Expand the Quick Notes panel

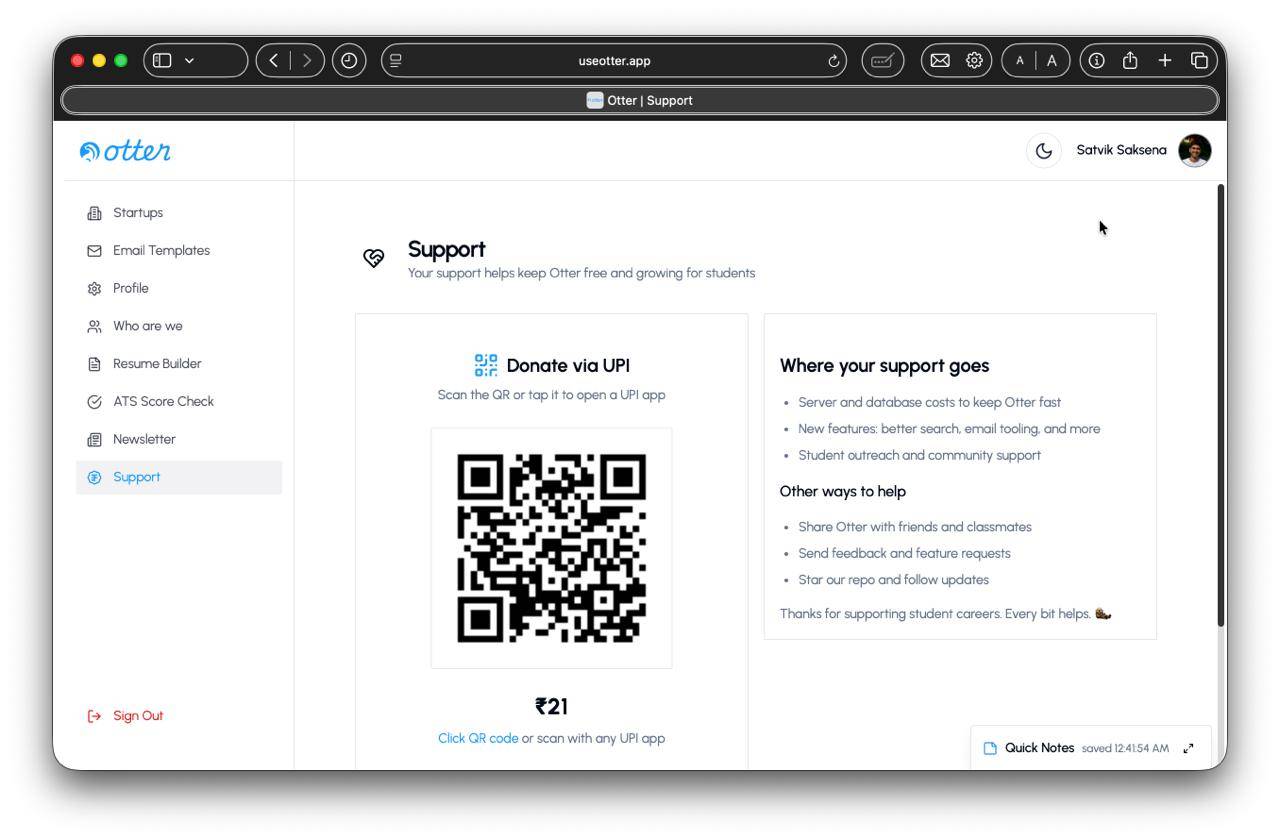[1188, 748]
